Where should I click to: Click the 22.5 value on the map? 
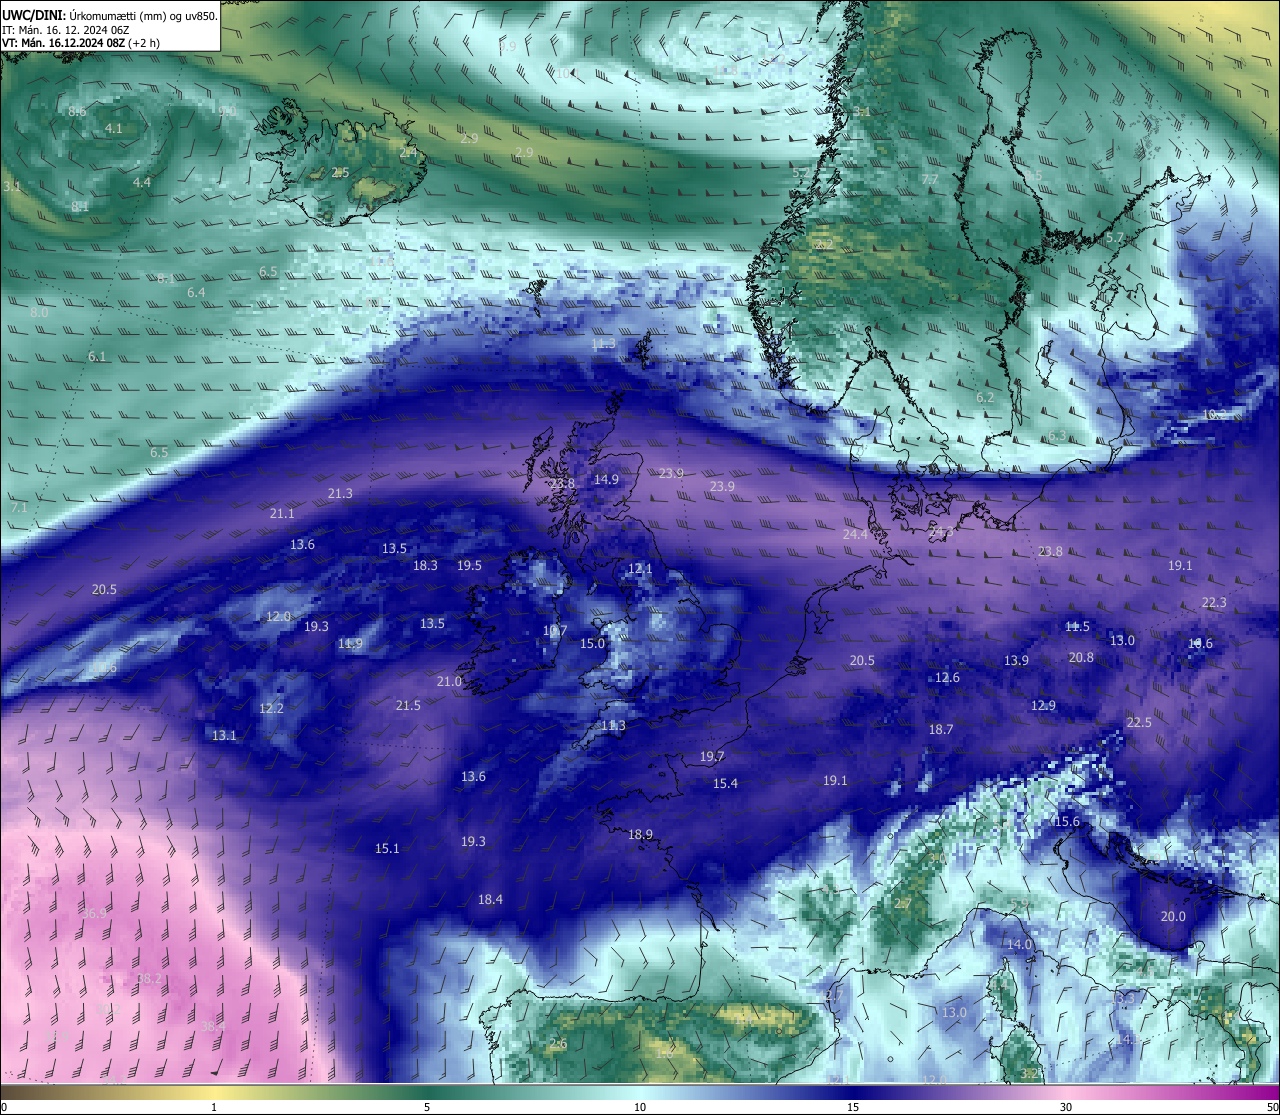pyautogui.click(x=1139, y=722)
